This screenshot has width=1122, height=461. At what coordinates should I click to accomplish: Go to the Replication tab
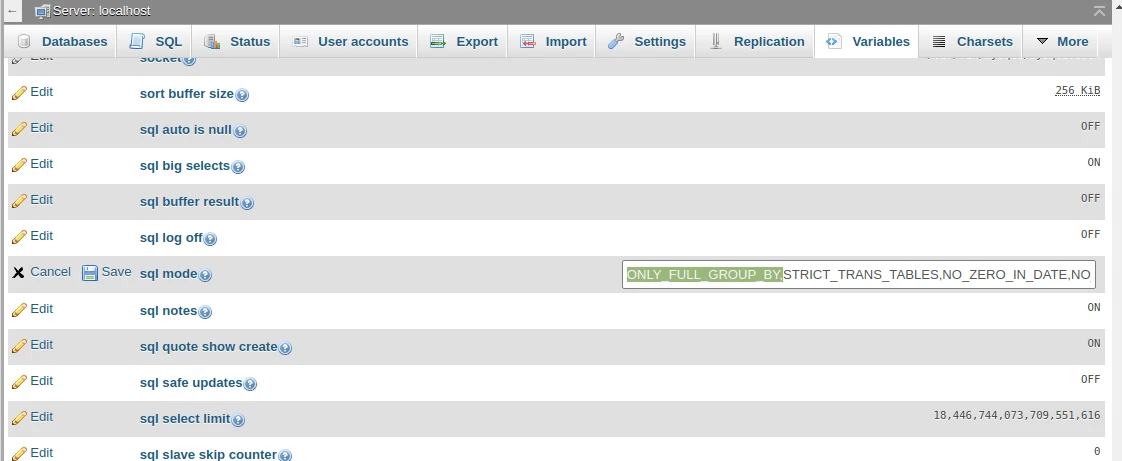(x=757, y=41)
